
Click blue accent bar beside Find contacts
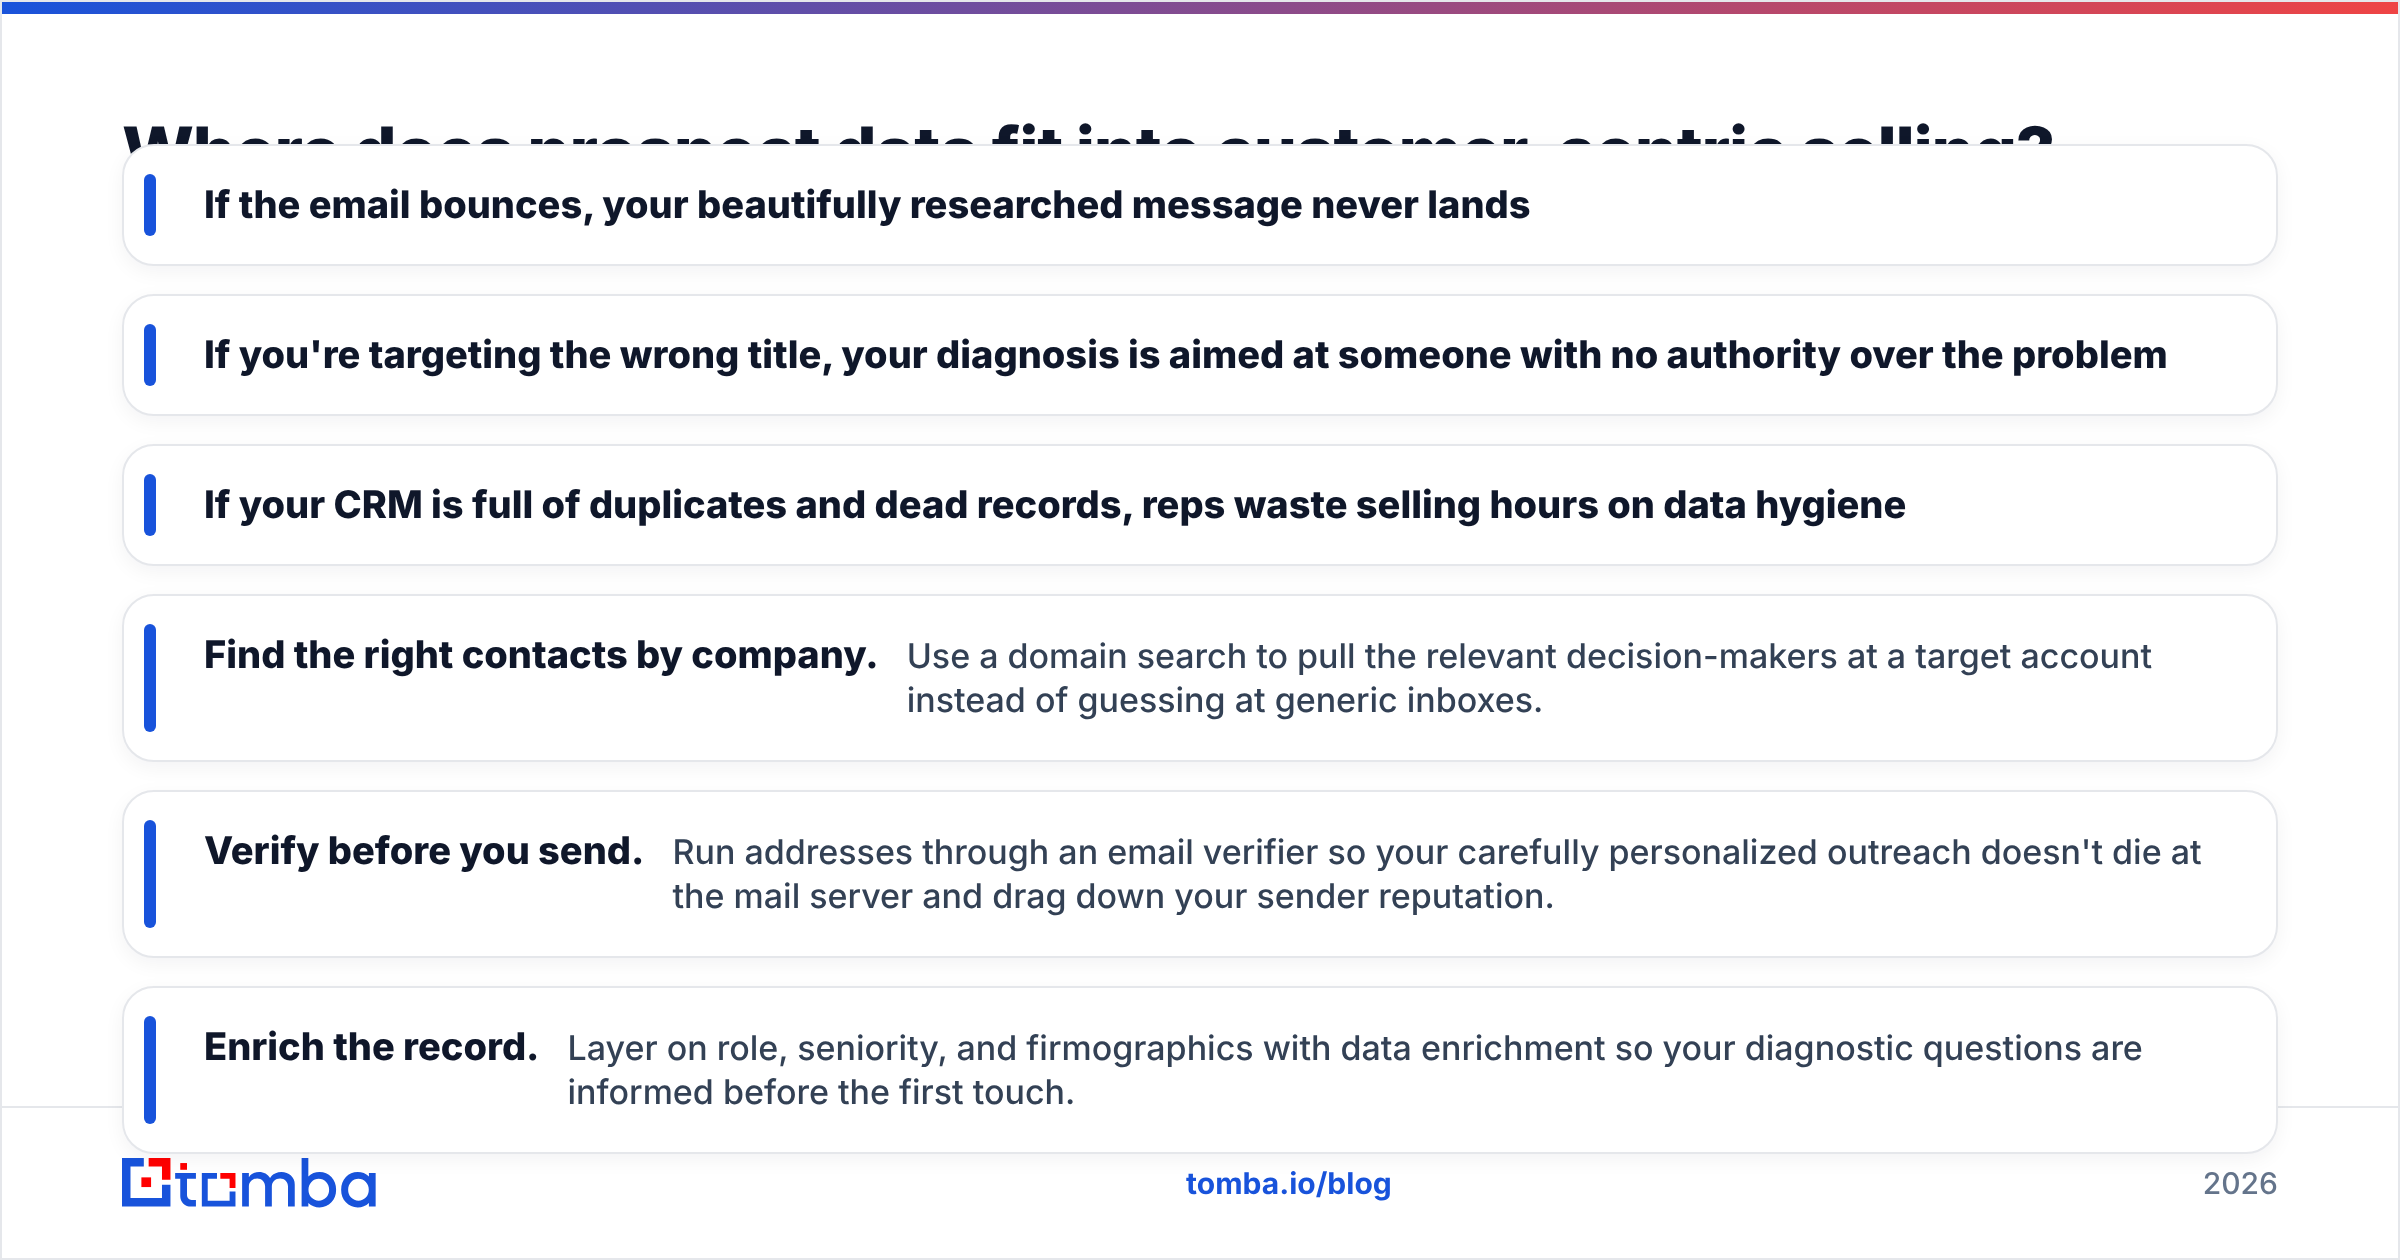coord(150,678)
